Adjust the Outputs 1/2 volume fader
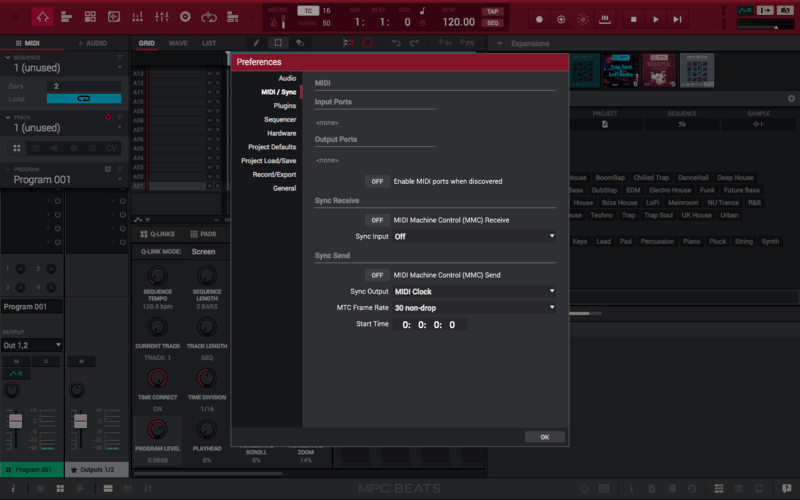The width and height of the screenshot is (800, 500). pyautogui.click(x=81, y=421)
